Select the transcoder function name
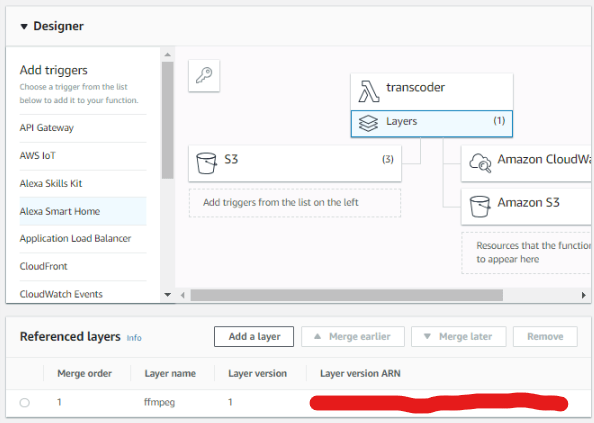The image size is (594, 423). coord(416,87)
